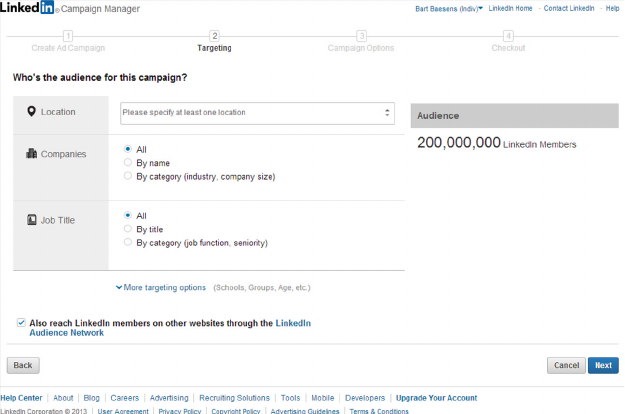Screen dimensions: 625x414
Task: Click step 4 Checkout icon
Action: (x=508, y=36)
